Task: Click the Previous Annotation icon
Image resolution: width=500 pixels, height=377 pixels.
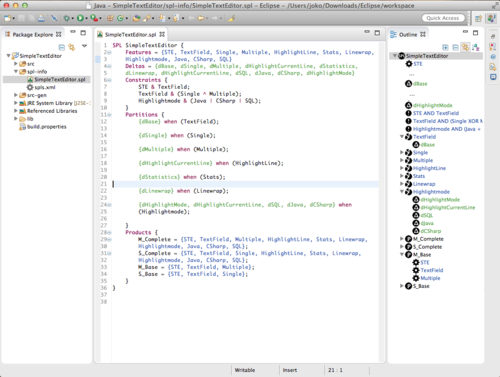Action: pos(176,18)
